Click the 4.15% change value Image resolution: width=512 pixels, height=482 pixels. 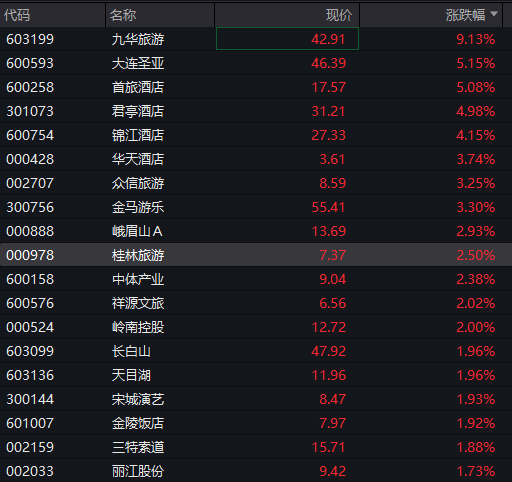476,135
